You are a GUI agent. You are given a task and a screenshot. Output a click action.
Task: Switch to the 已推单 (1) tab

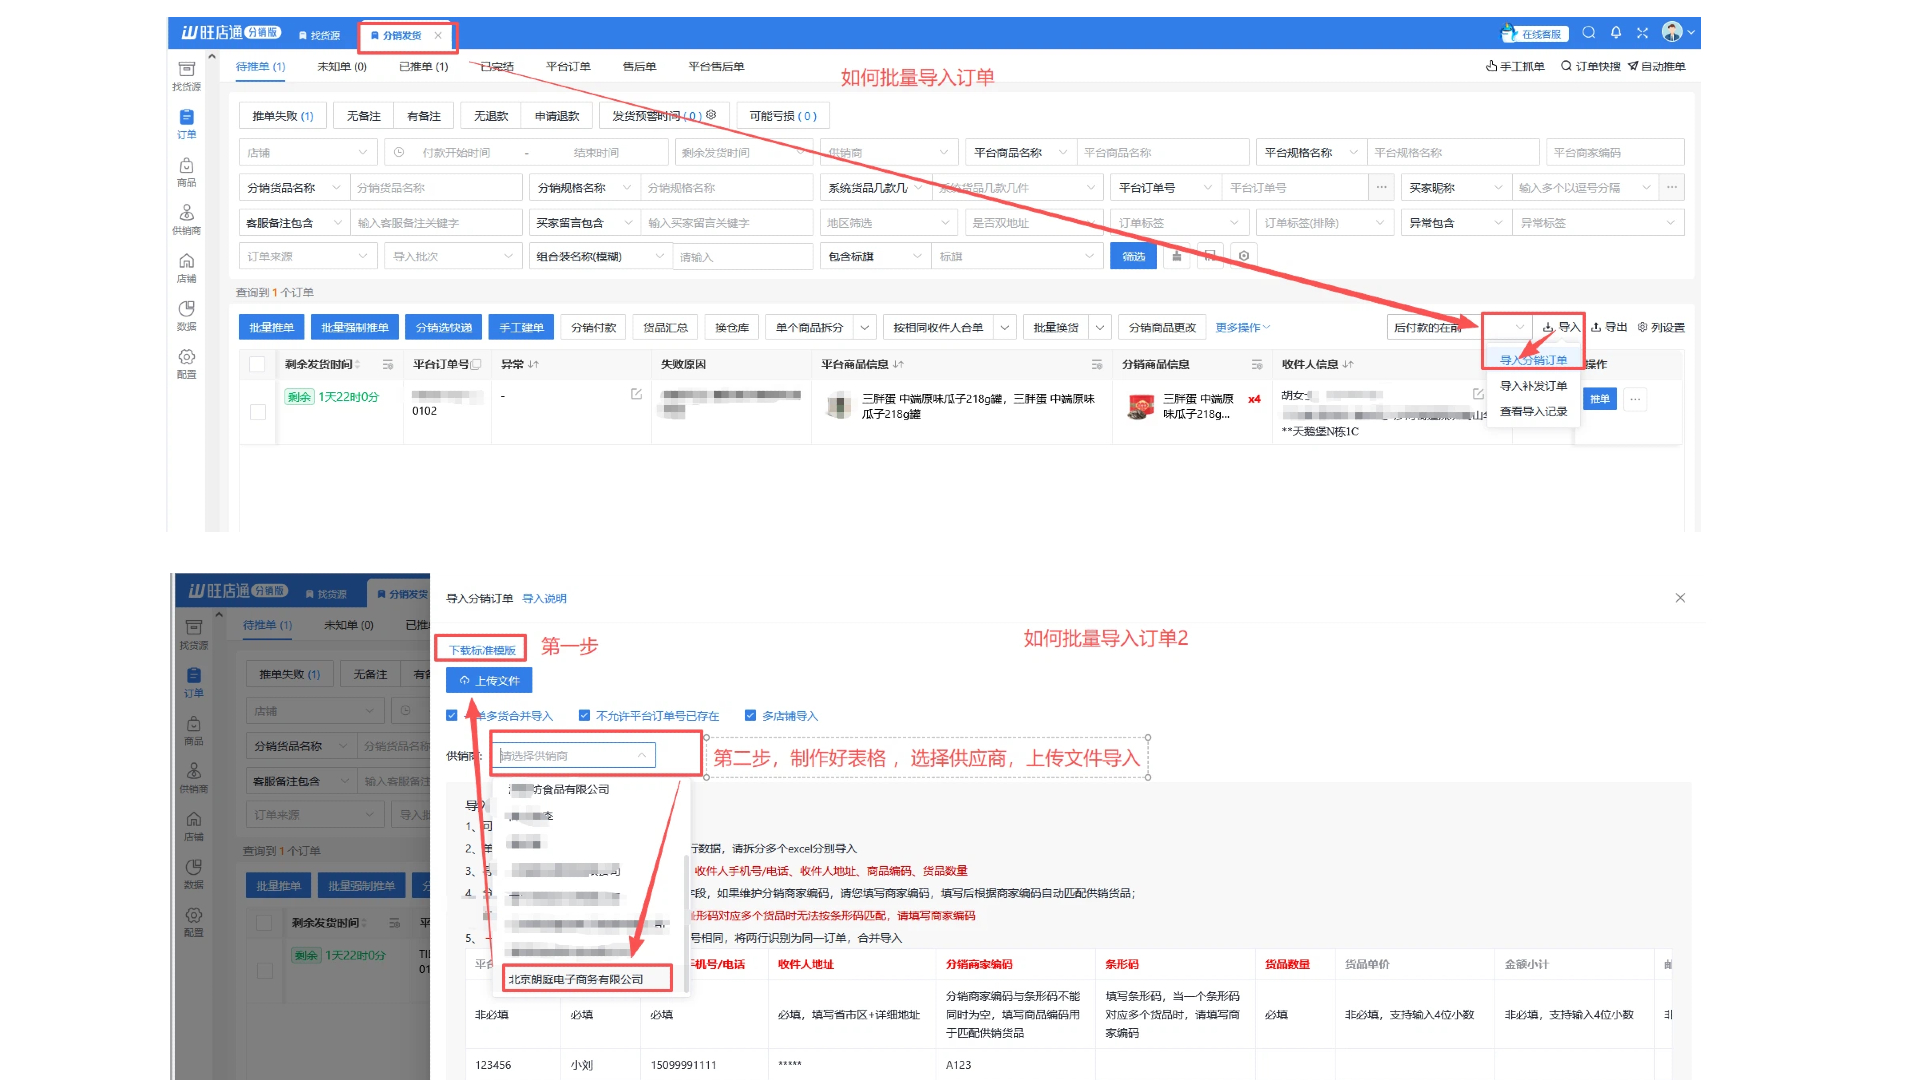point(423,67)
